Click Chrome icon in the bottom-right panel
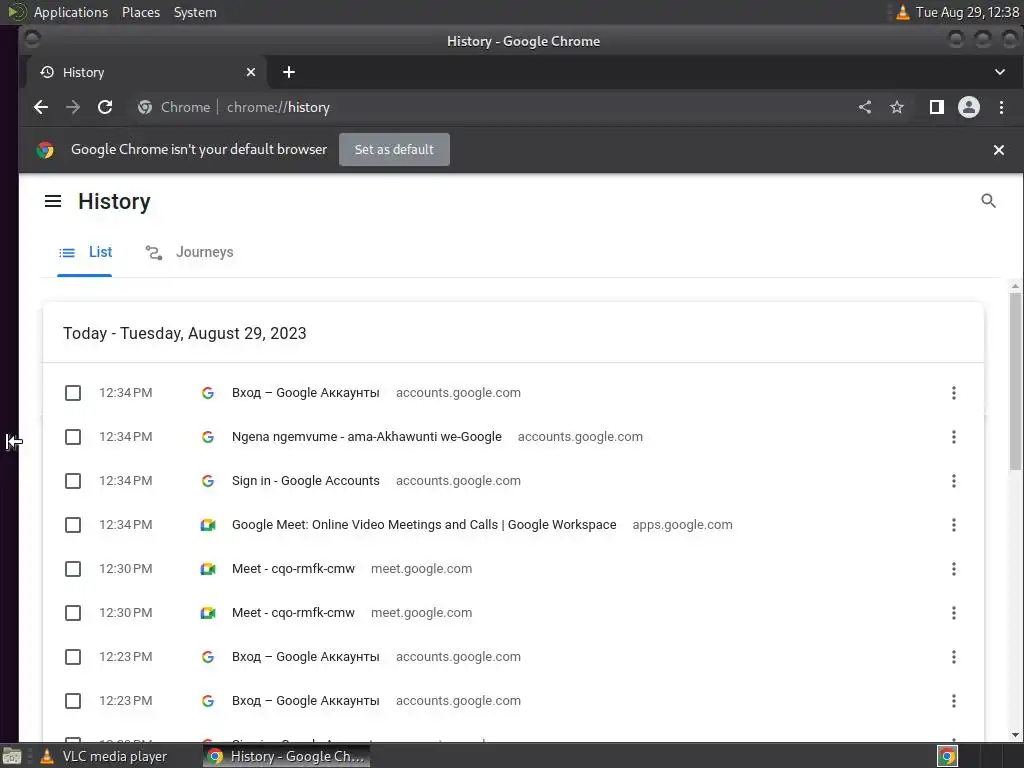 [947, 756]
